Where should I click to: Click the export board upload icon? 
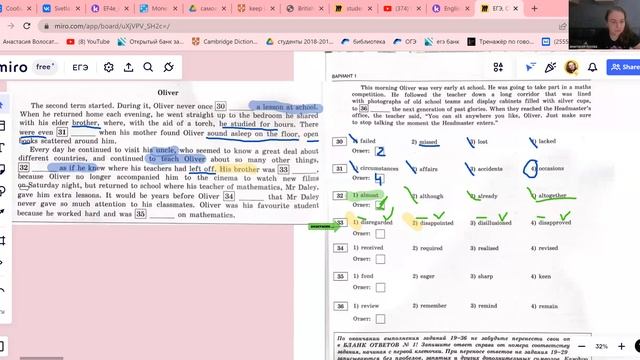(129, 67)
